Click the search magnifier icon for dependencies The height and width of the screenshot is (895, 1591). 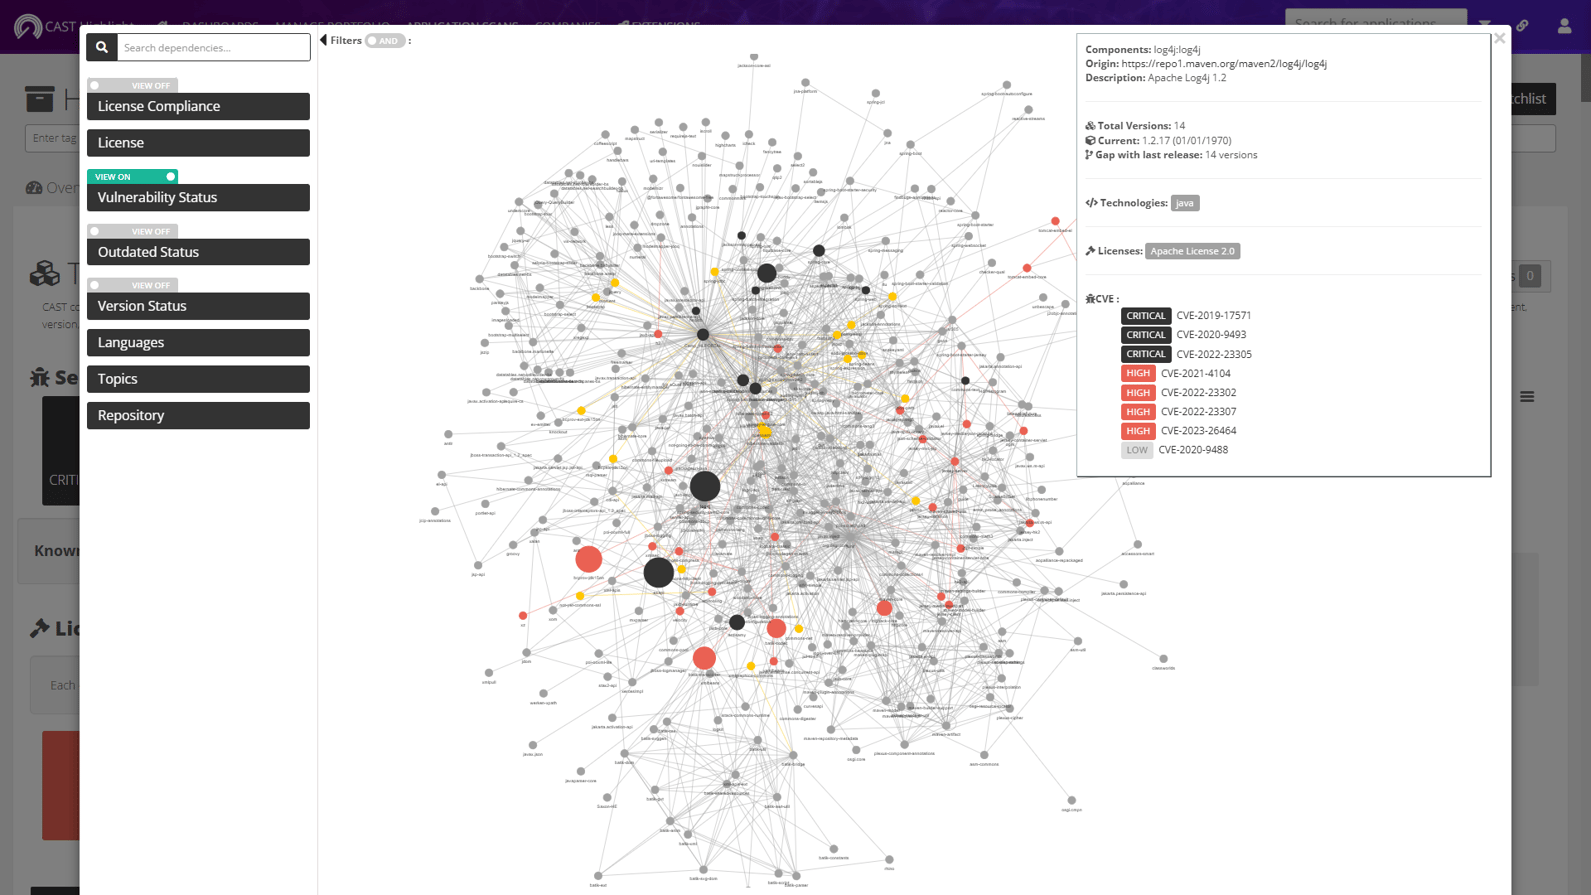point(102,47)
